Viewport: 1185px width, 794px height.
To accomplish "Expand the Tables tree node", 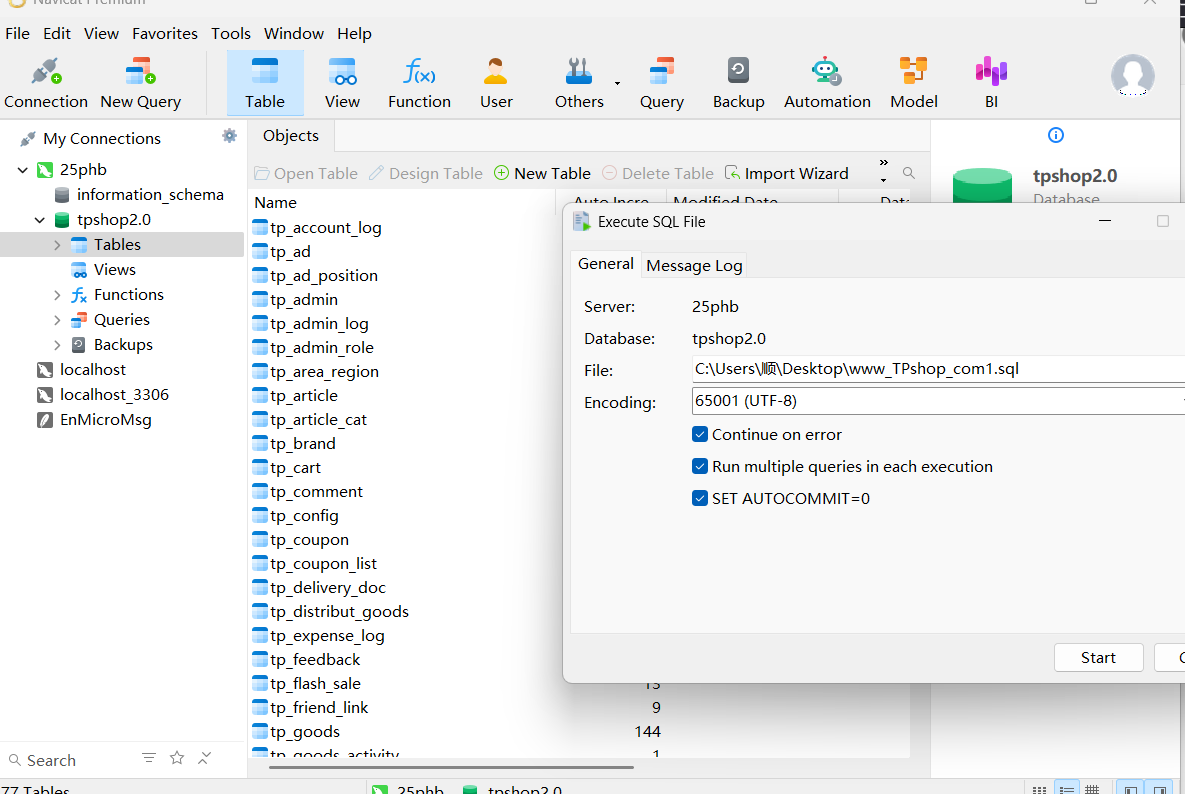I will [57, 245].
